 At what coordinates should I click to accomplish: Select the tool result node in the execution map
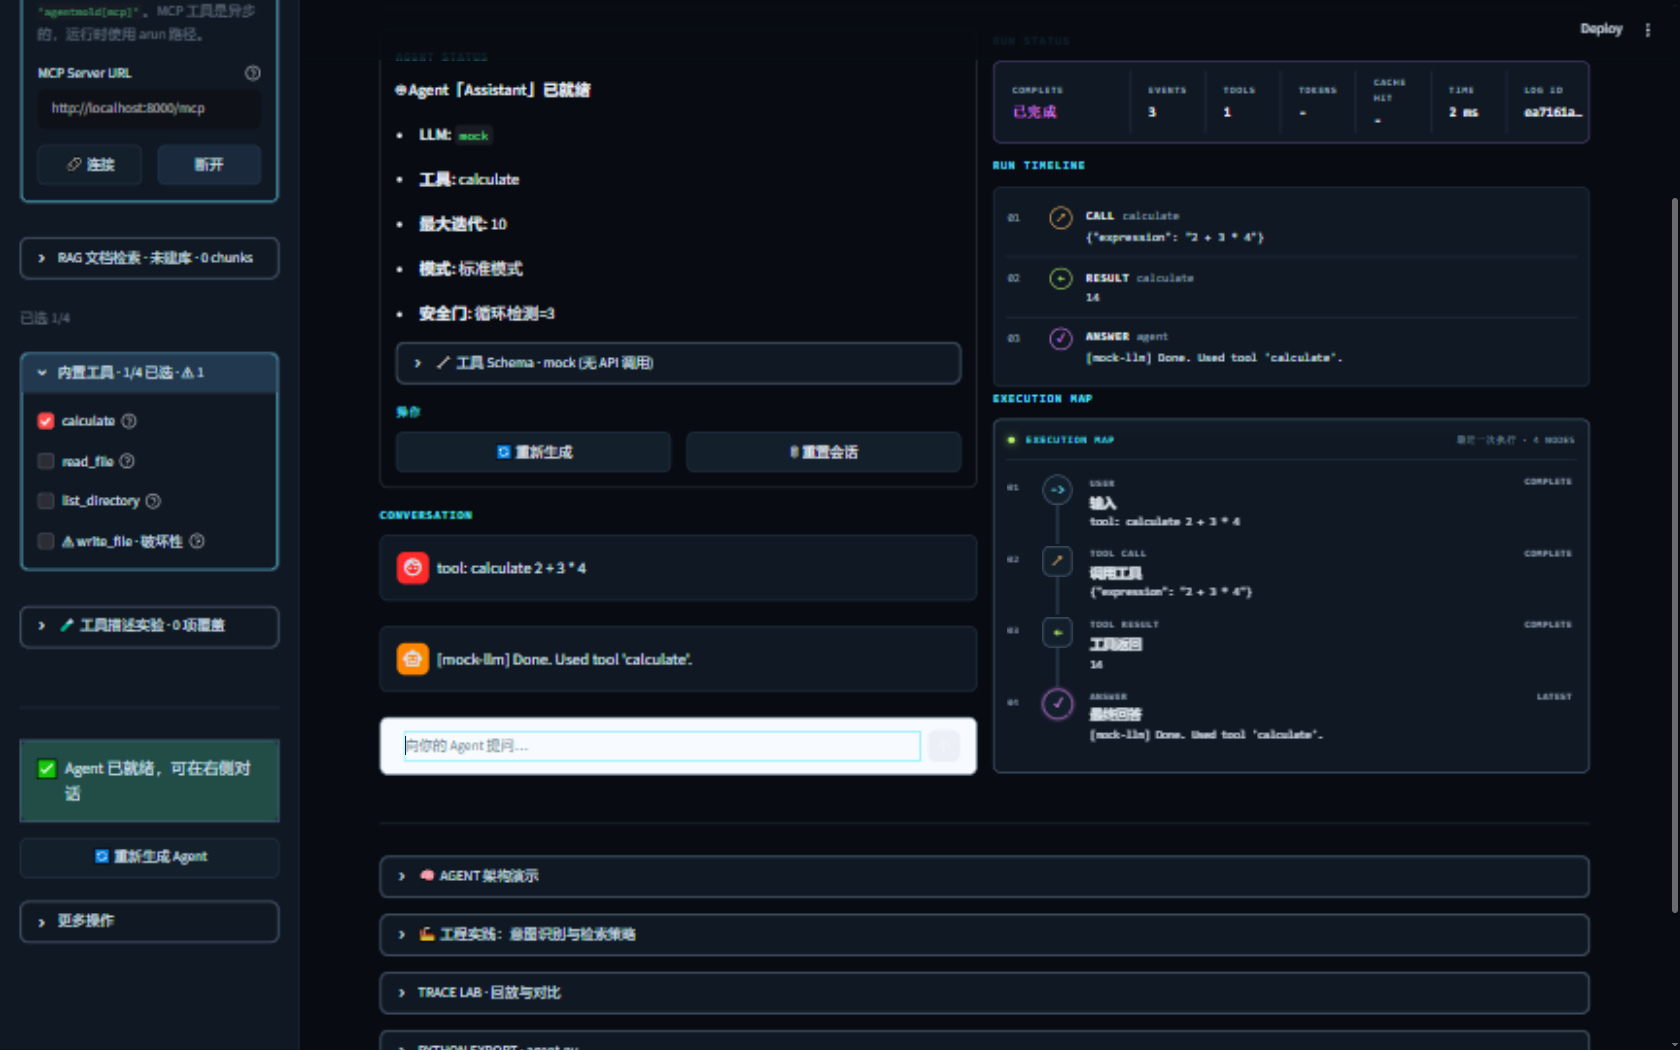1057,632
